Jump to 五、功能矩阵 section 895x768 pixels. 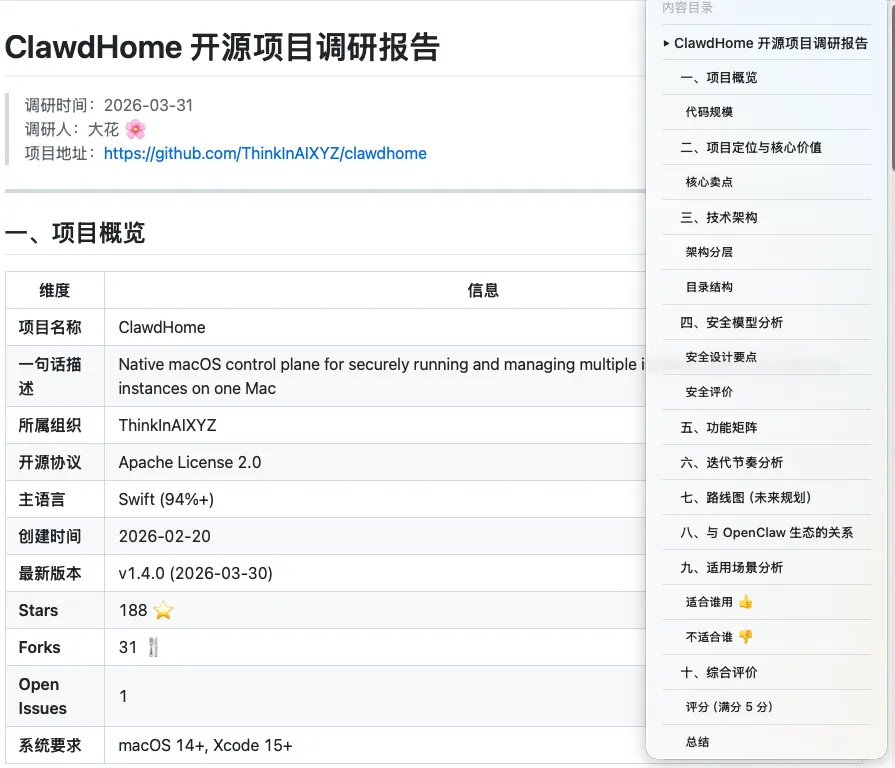pyautogui.click(x=719, y=427)
